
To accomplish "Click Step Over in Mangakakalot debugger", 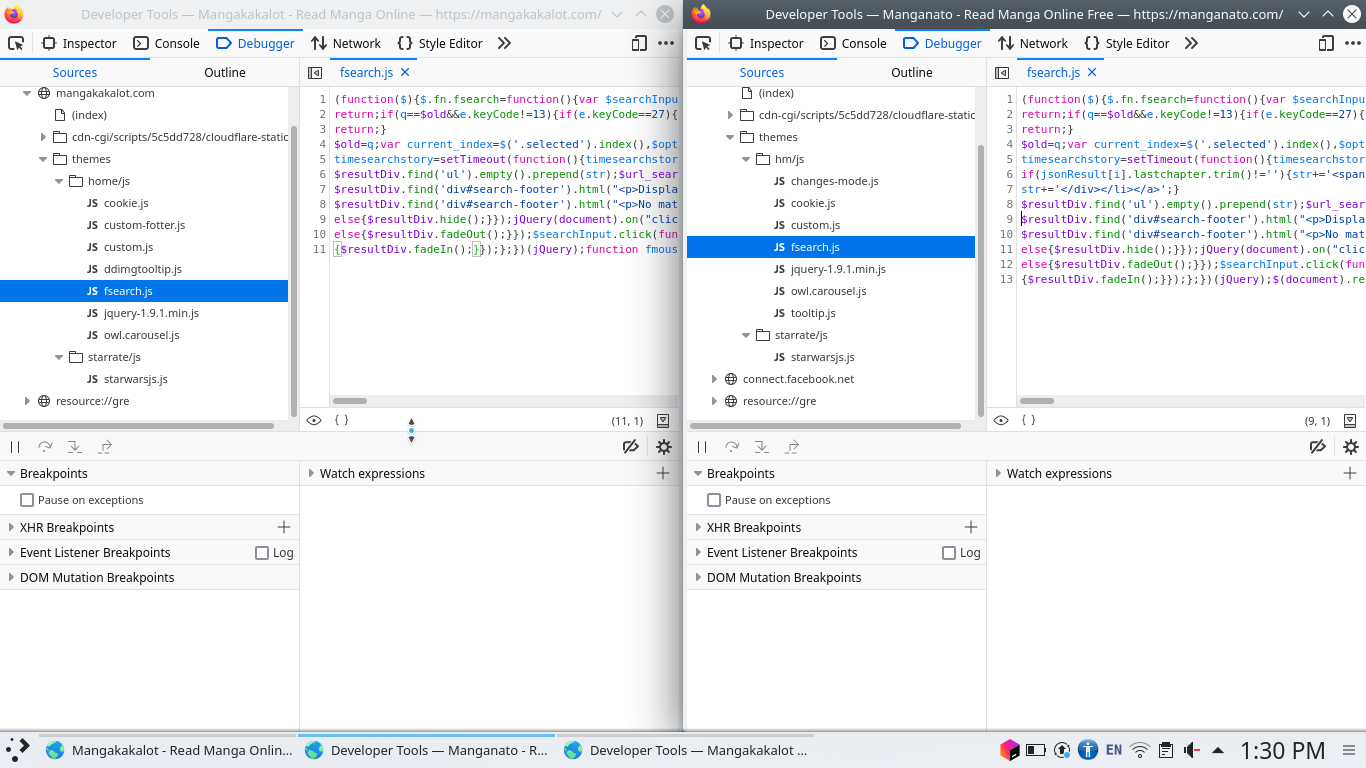I will click(45, 447).
